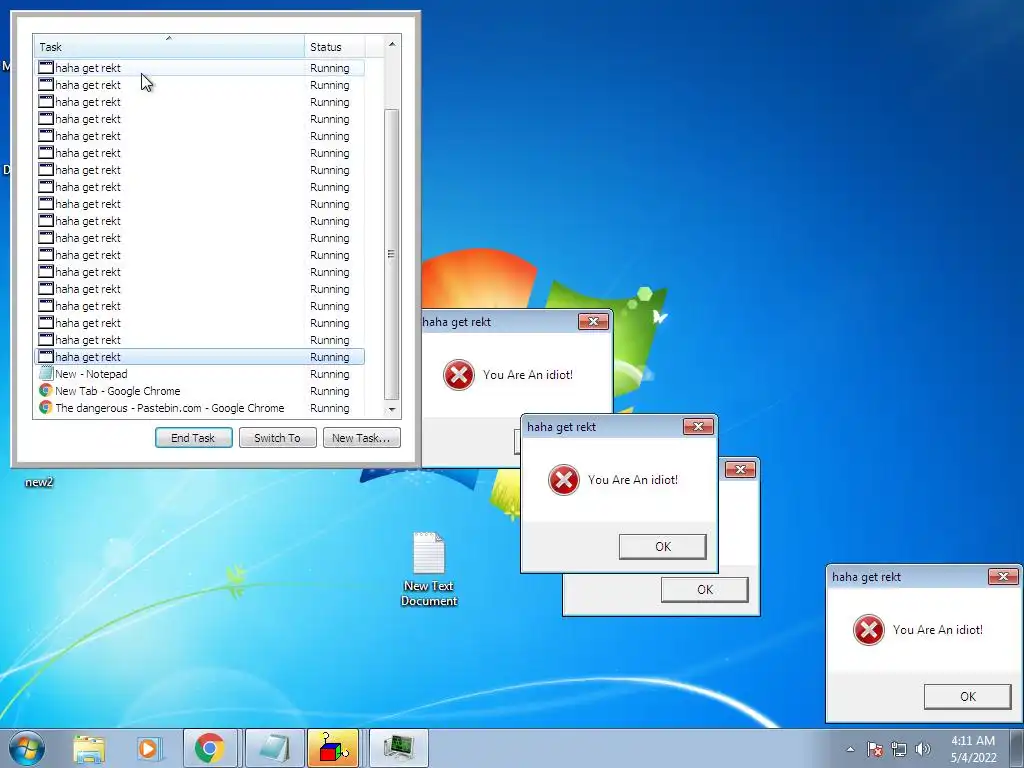
Task: Switch to Notepad on the taskbar
Action: point(274,748)
